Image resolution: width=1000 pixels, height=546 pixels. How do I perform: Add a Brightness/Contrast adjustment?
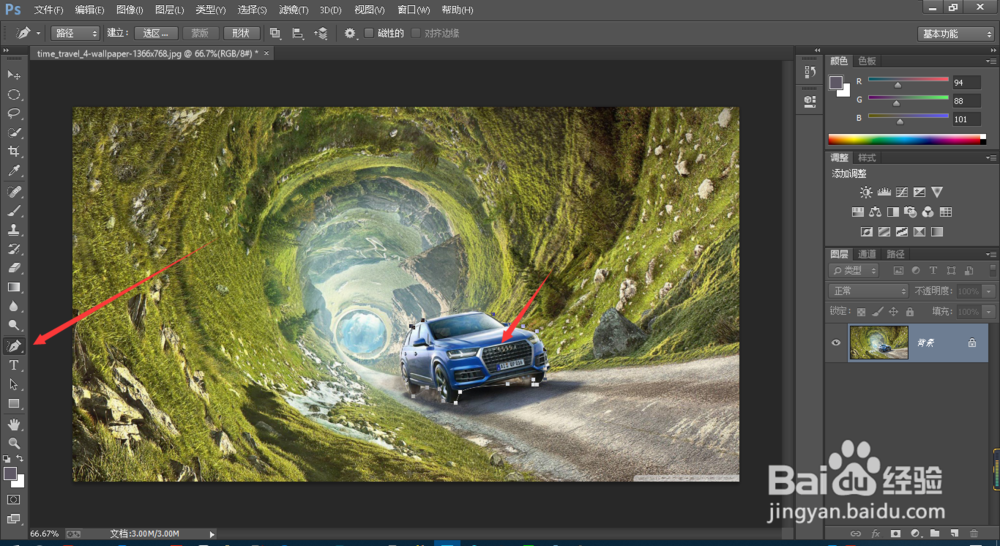(x=866, y=192)
